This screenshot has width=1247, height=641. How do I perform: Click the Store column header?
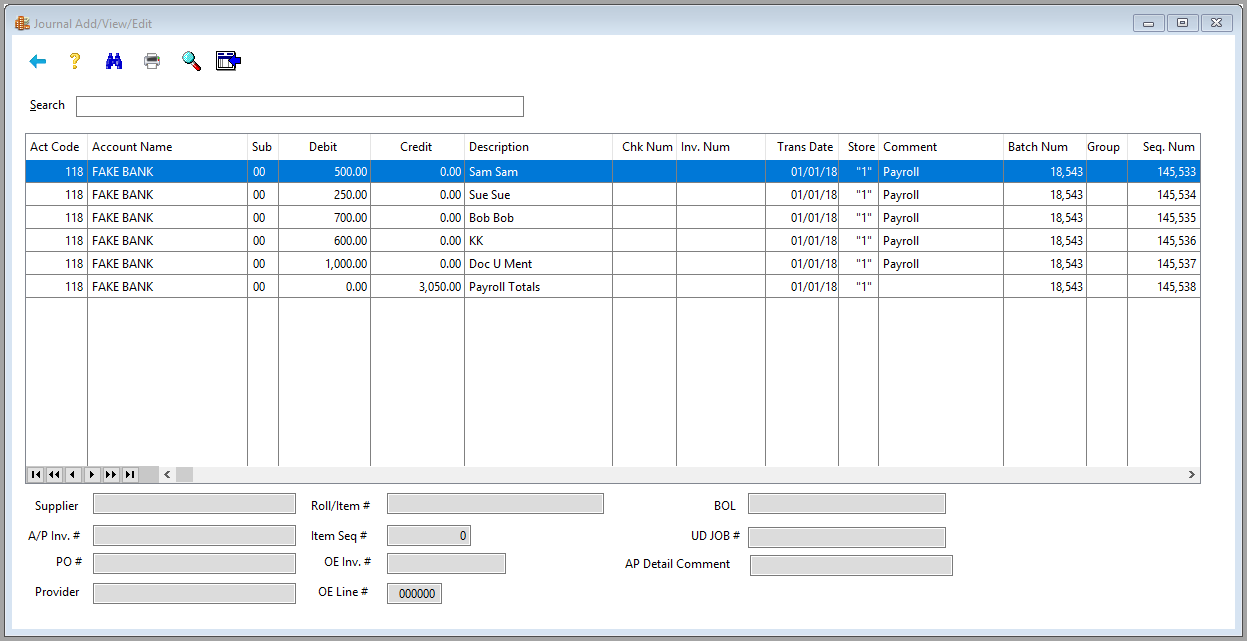(x=859, y=147)
